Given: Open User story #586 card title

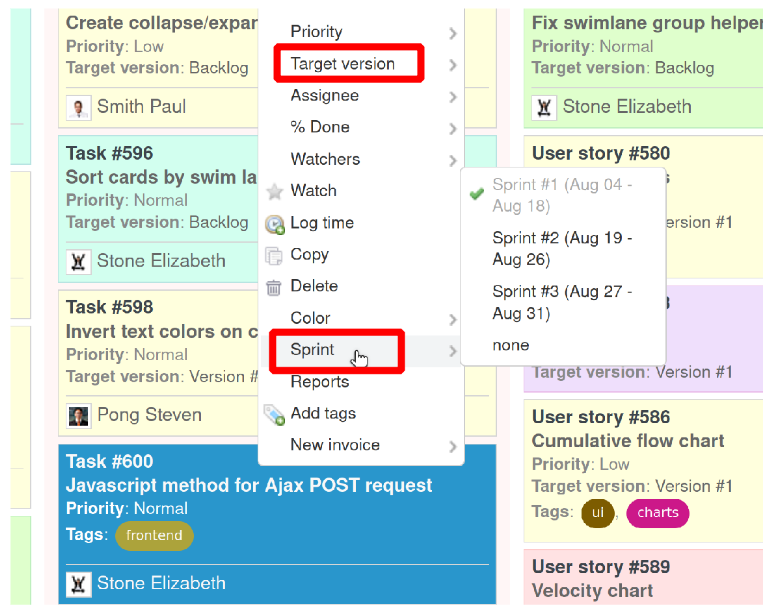Looking at the screenshot, I should point(600,417).
